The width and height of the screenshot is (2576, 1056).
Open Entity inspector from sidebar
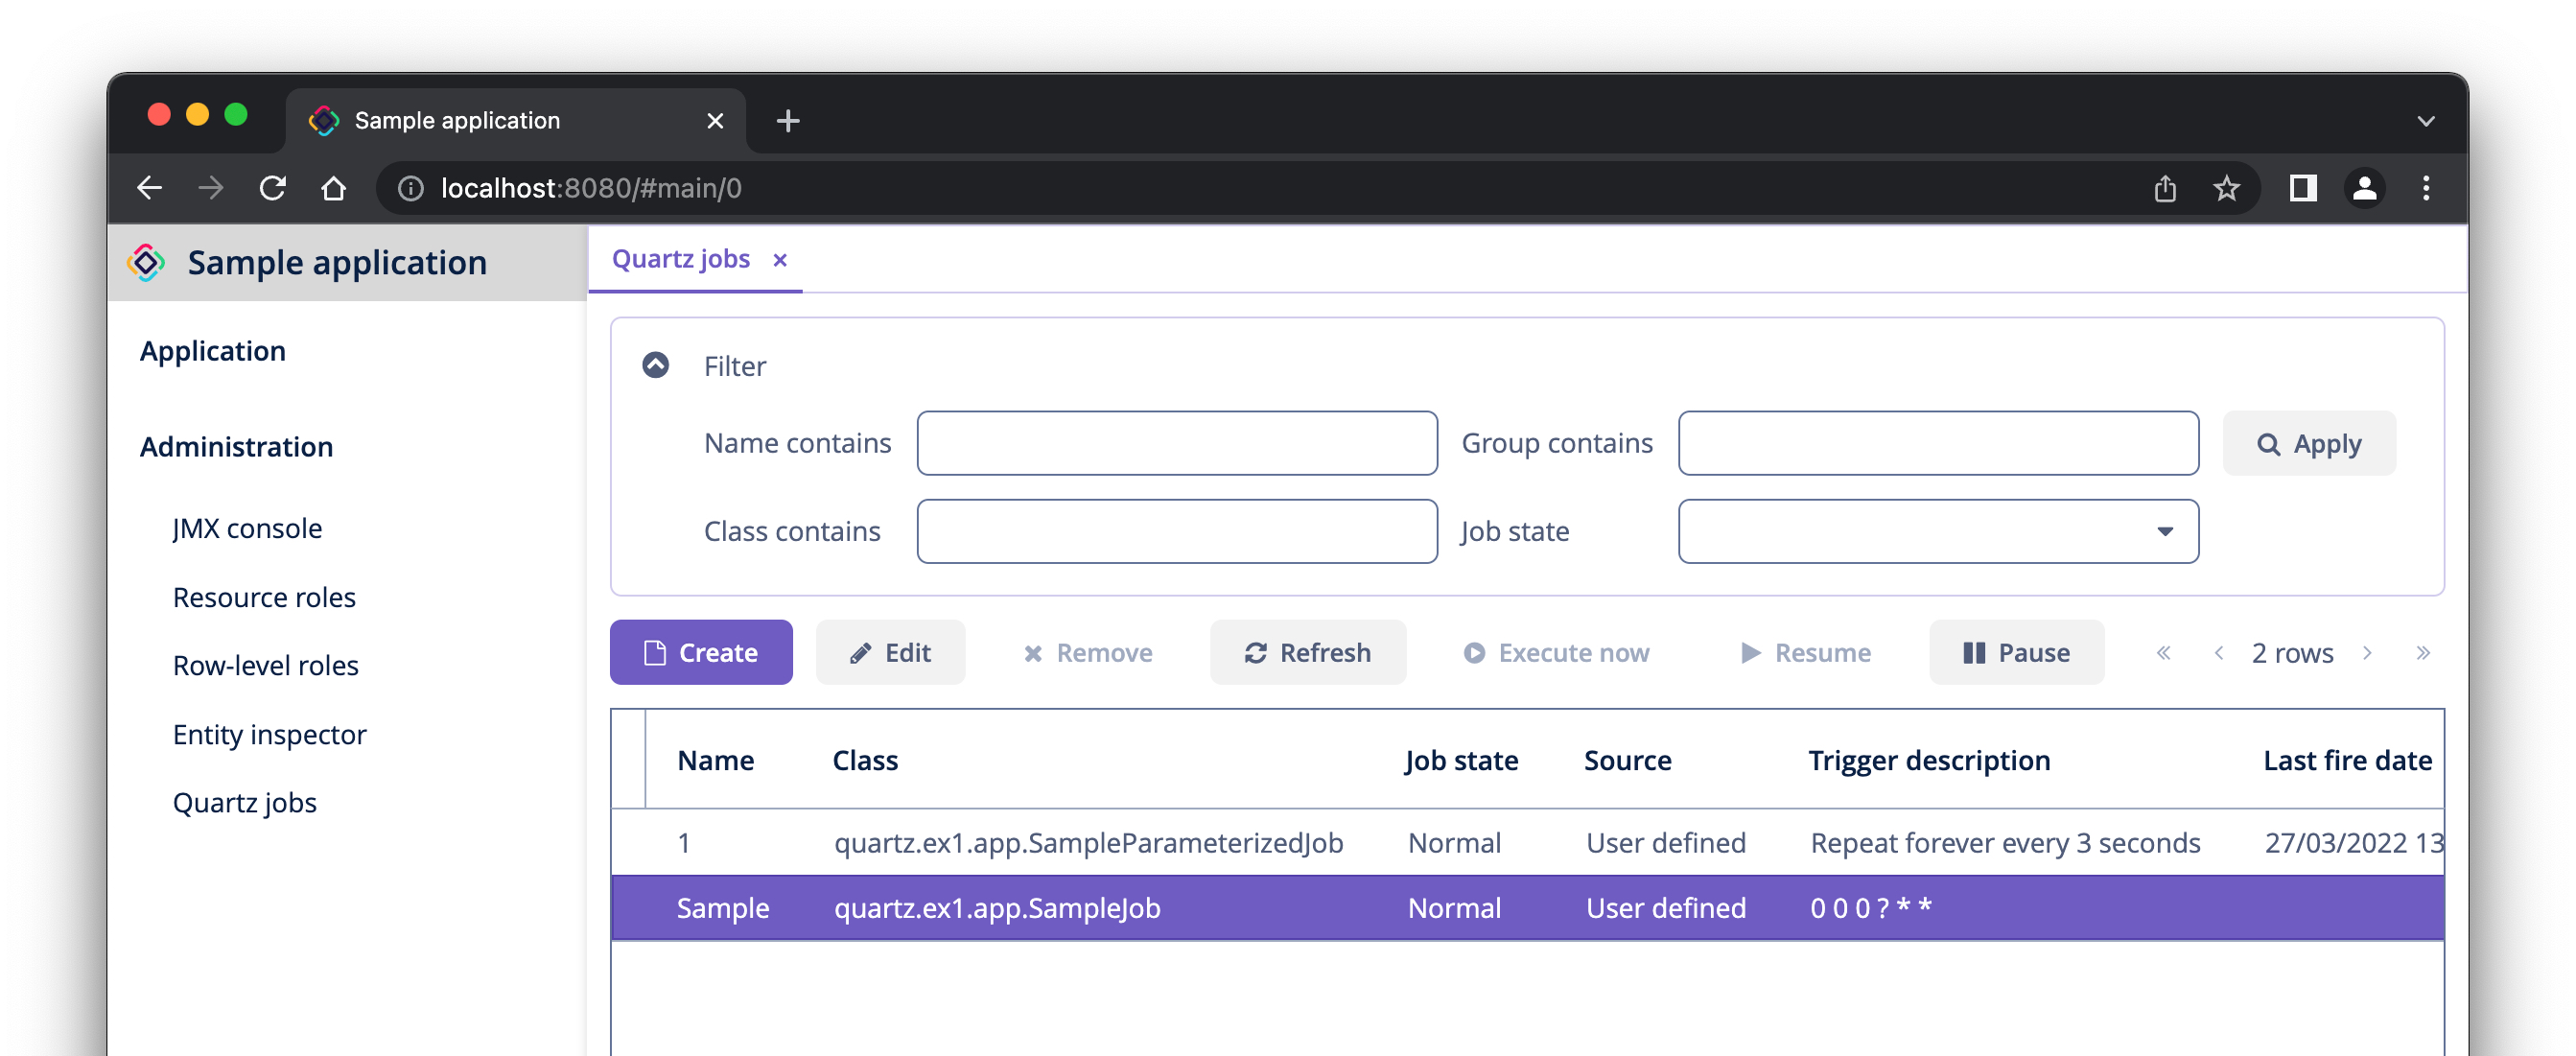pyautogui.click(x=269, y=735)
